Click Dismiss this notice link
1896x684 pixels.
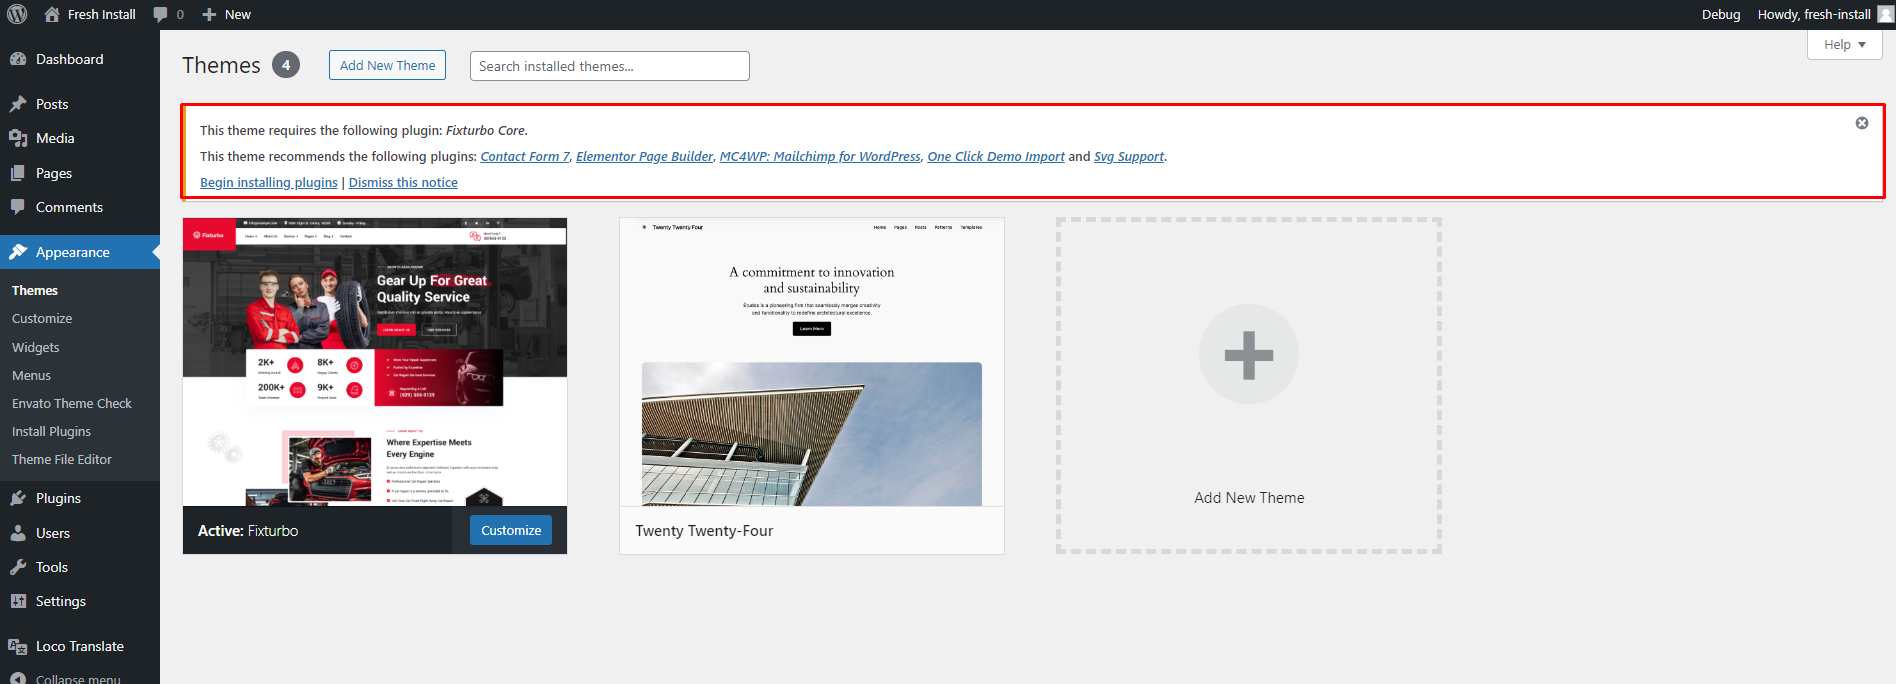(403, 182)
